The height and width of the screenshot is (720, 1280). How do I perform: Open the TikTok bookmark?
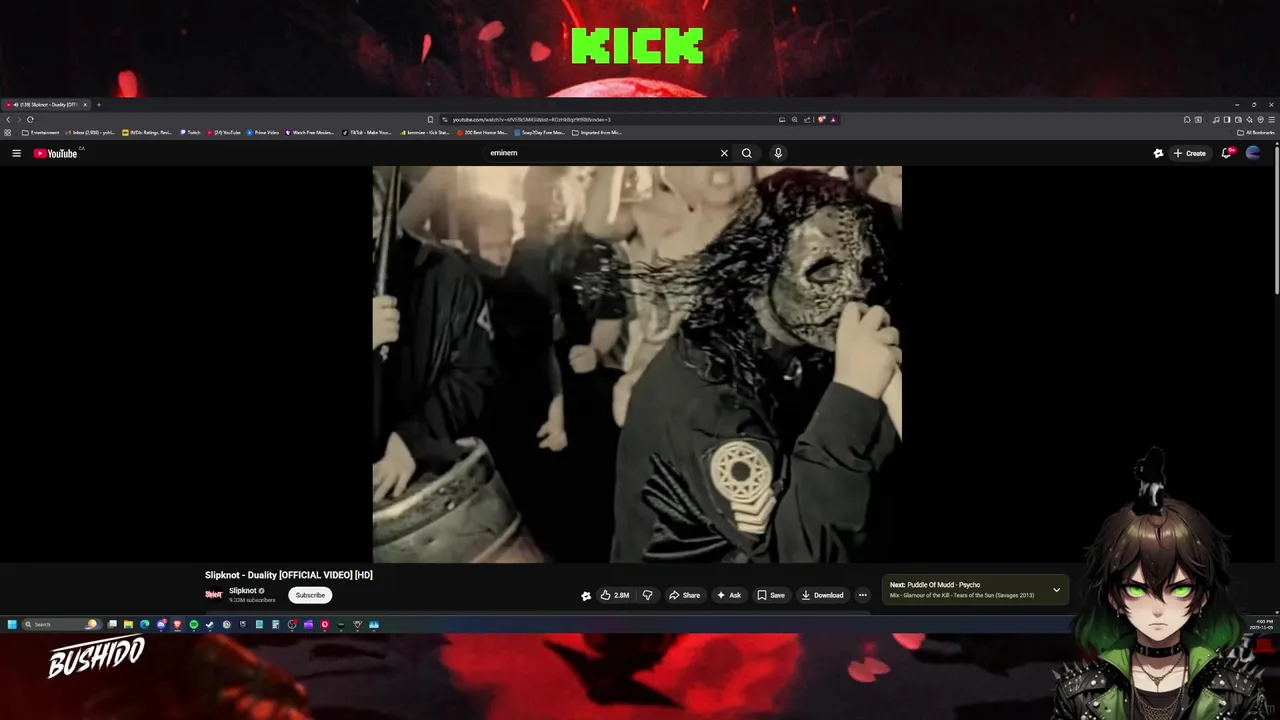tap(367, 132)
